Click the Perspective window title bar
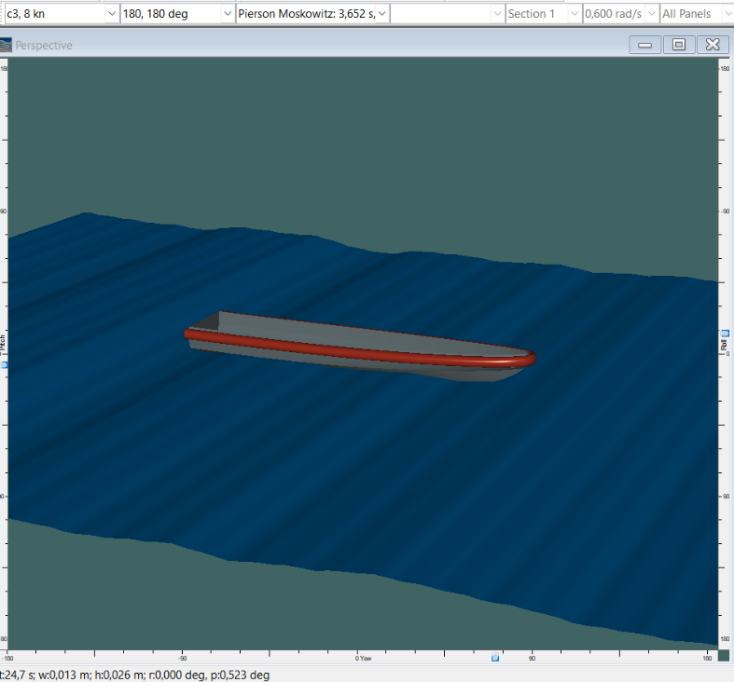Screen dimensions: 734x682 pos(300,45)
